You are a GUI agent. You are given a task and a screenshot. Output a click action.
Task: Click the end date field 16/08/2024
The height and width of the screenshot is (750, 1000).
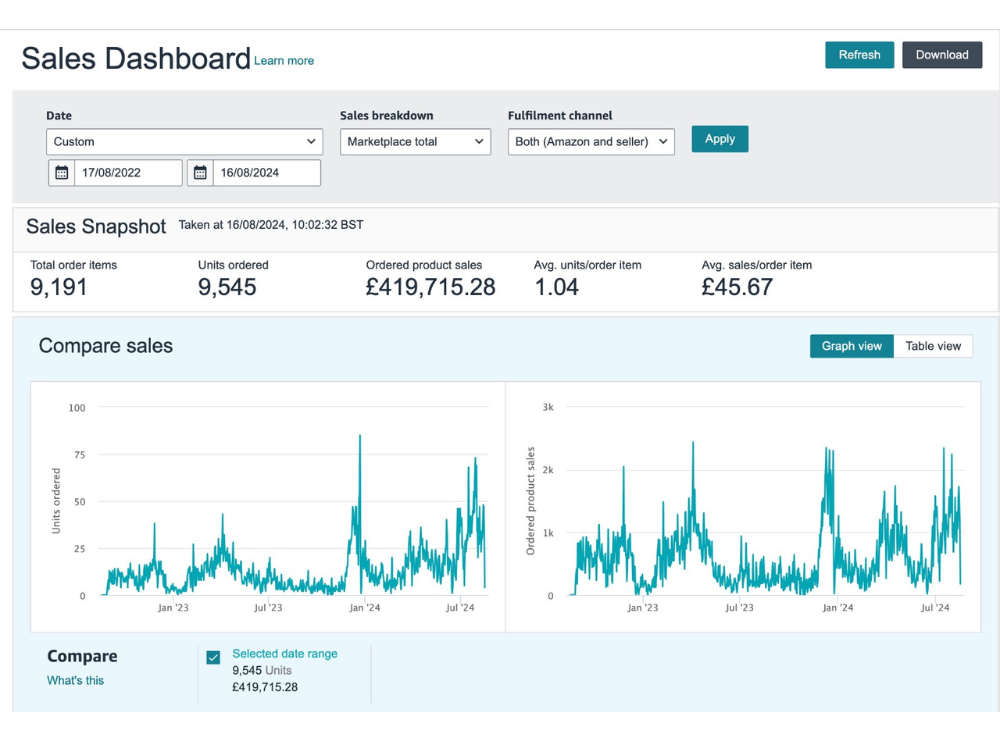(x=264, y=173)
